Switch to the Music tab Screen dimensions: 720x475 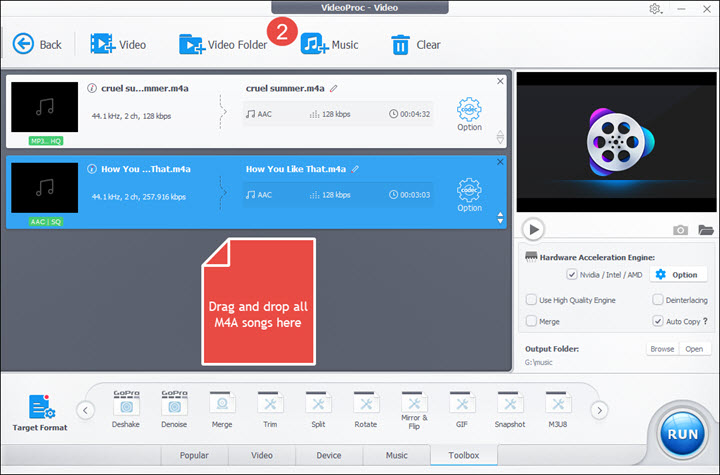397,455
